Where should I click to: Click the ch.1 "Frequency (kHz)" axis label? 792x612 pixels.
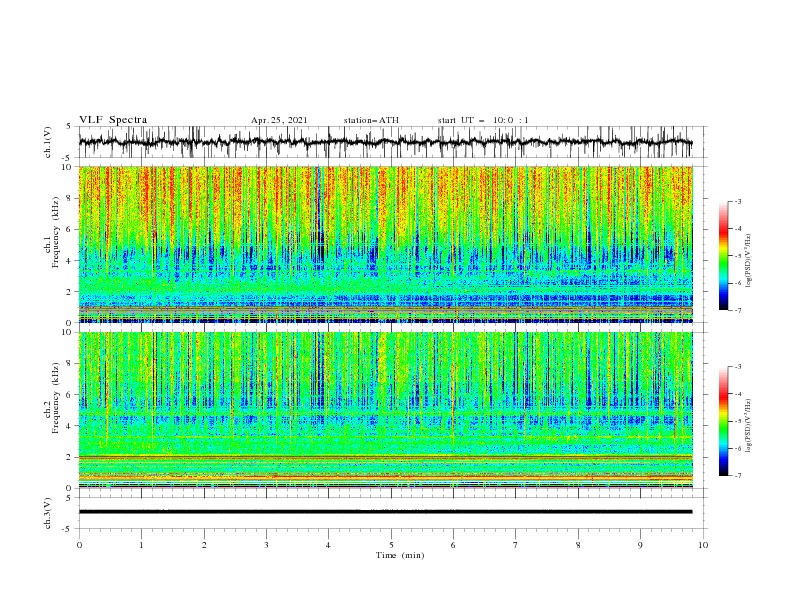[x=56, y=232]
